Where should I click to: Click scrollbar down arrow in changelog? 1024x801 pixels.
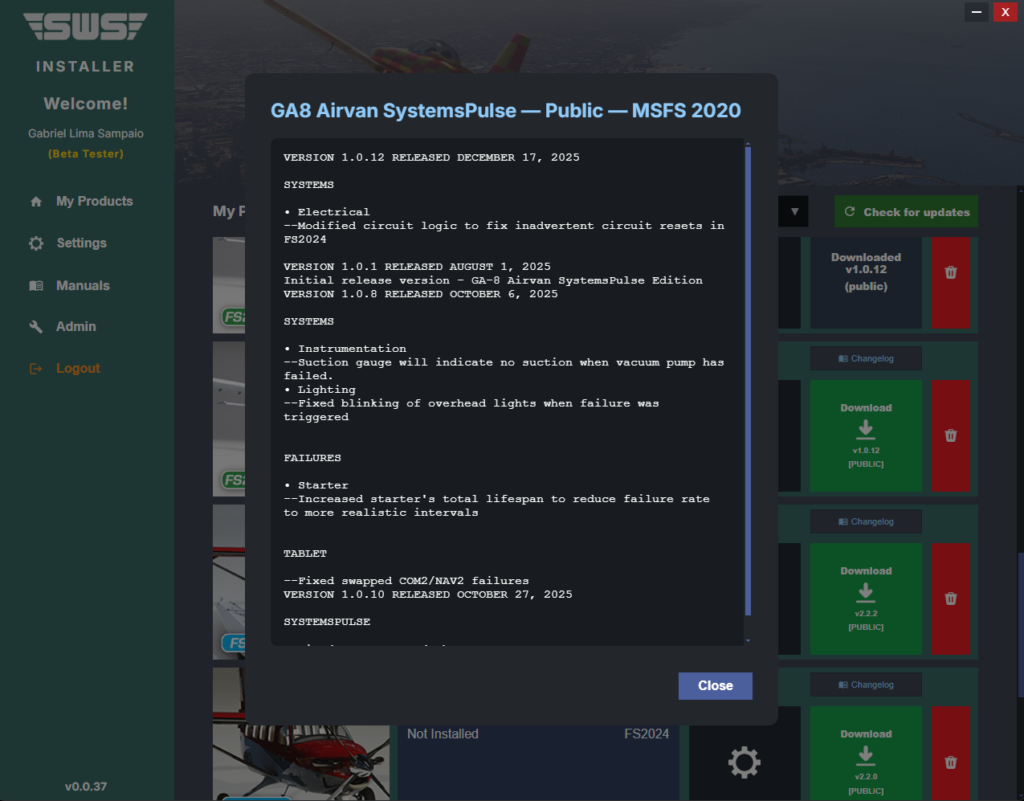[x=748, y=641]
